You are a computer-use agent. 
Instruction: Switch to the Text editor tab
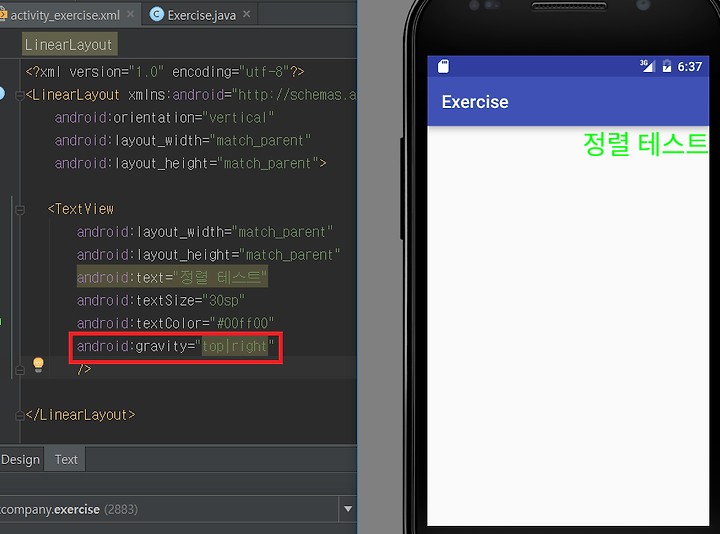66,459
